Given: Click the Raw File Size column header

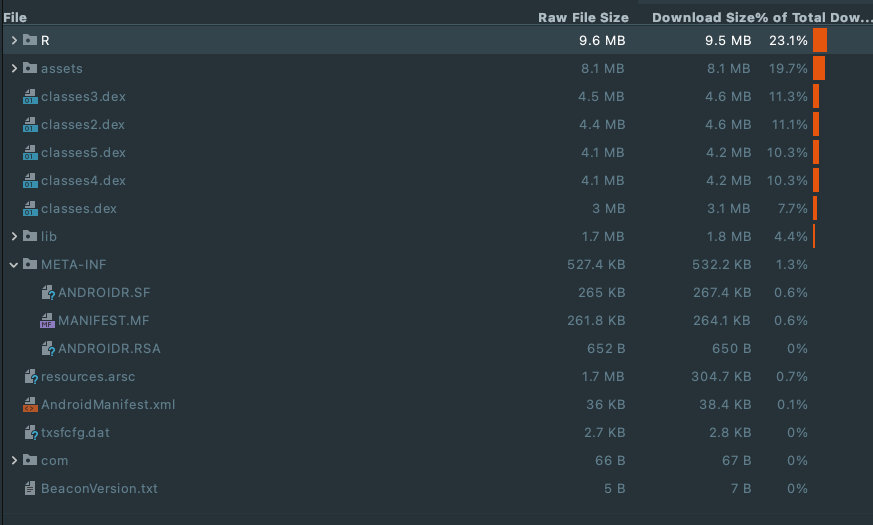Looking at the screenshot, I should point(583,17).
